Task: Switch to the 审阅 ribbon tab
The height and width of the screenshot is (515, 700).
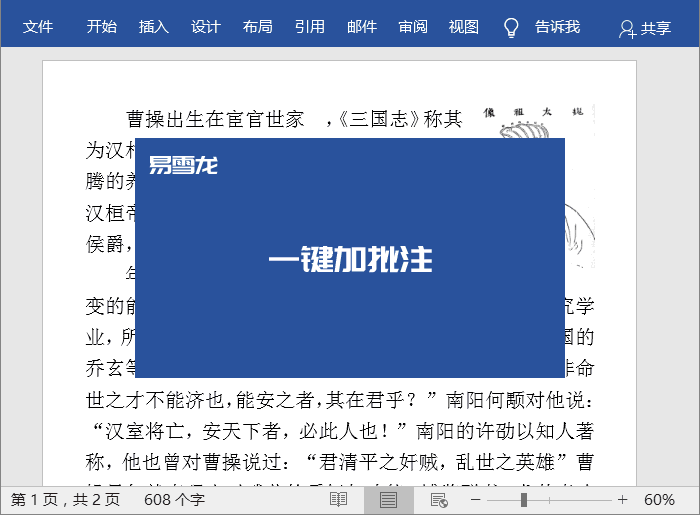Action: click(413, 27)
